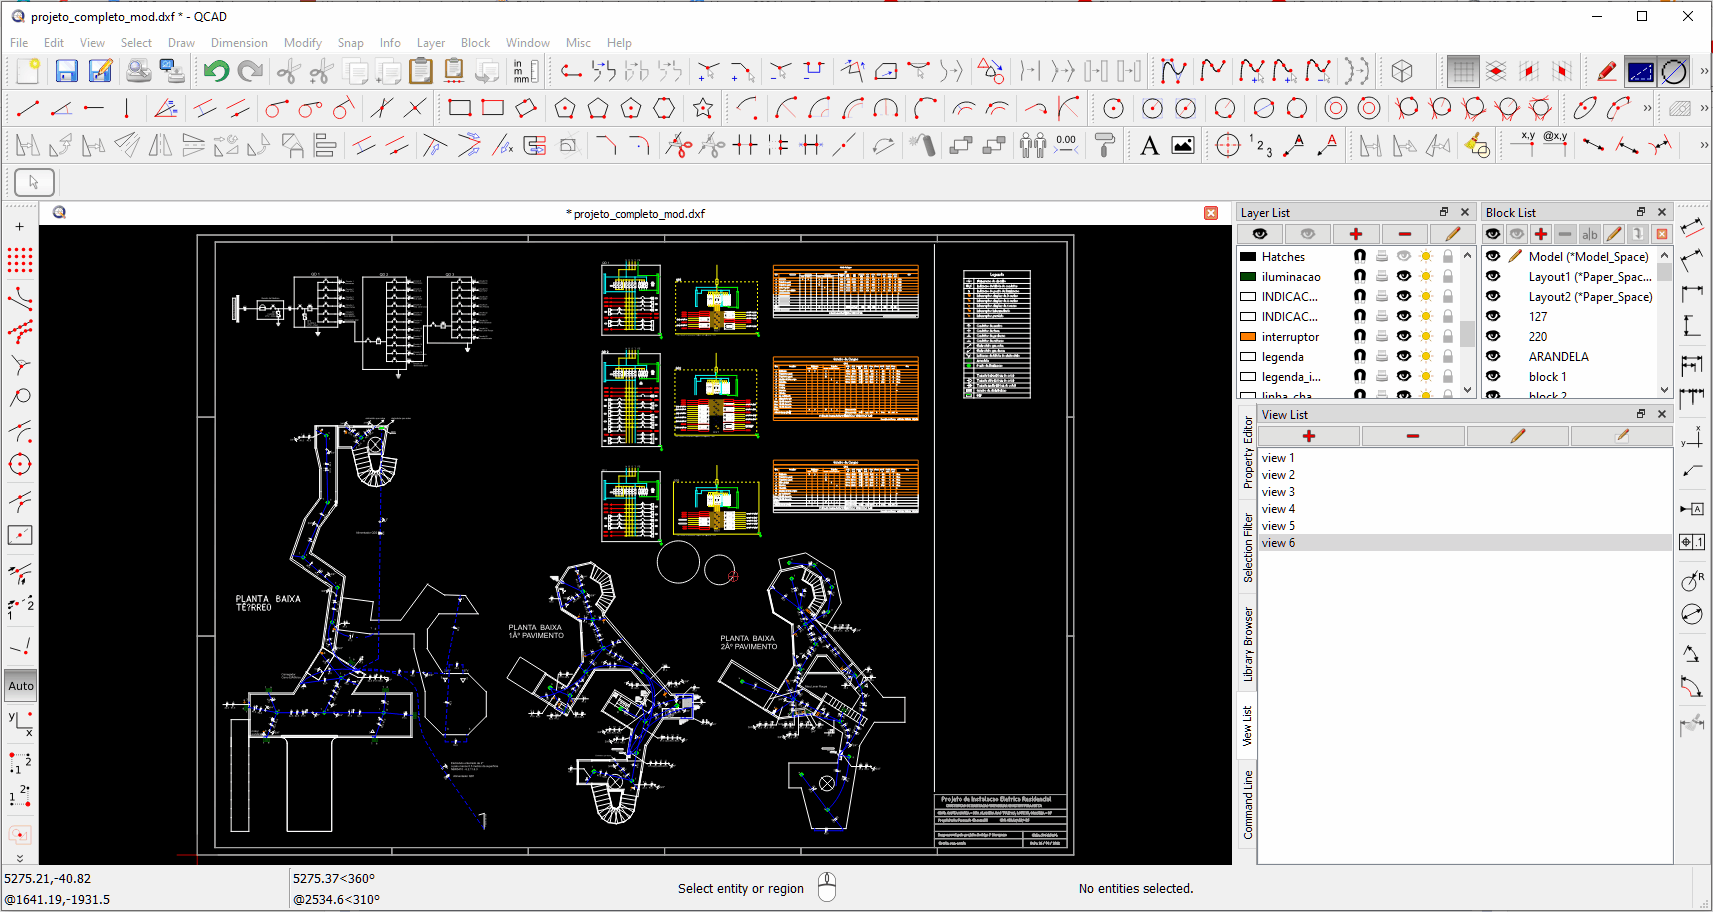
Task: Click the New drawing icon
Action: (28, 71)
